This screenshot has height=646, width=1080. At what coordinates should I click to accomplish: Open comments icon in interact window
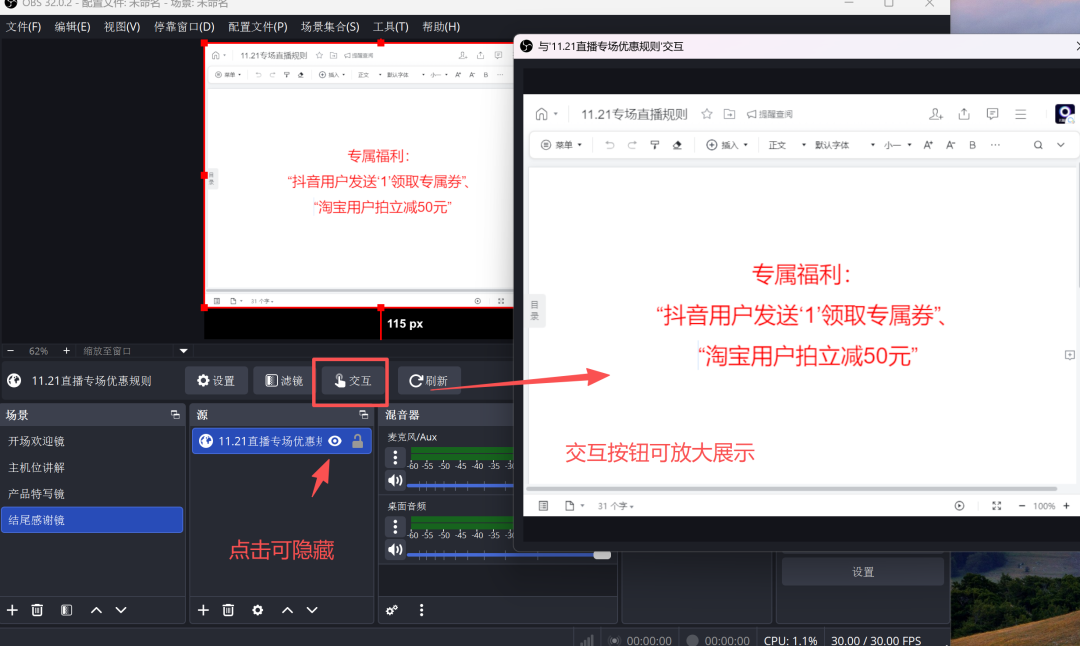[992, 114]
